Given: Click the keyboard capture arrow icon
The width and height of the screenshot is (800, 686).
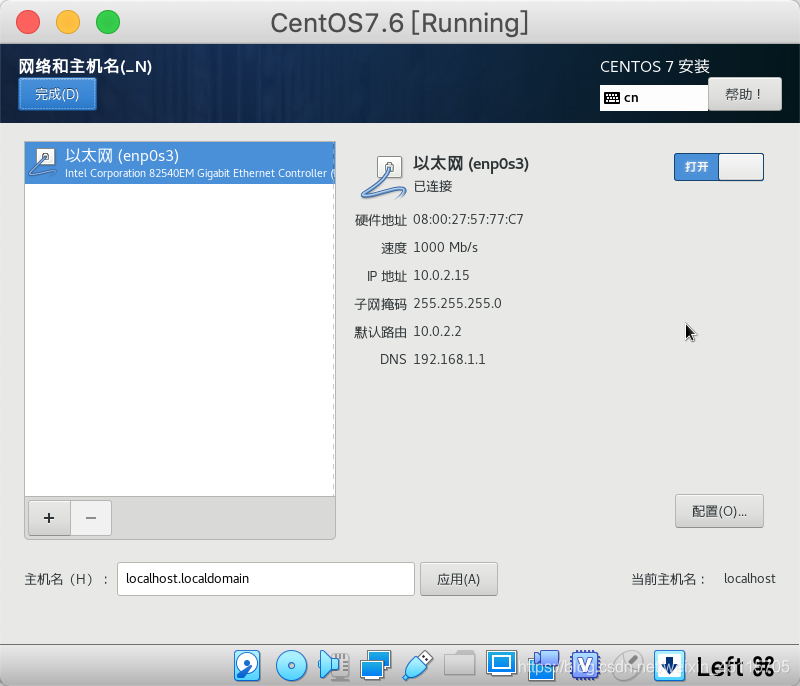Looking at the screenshot, I should coord(669,666).
